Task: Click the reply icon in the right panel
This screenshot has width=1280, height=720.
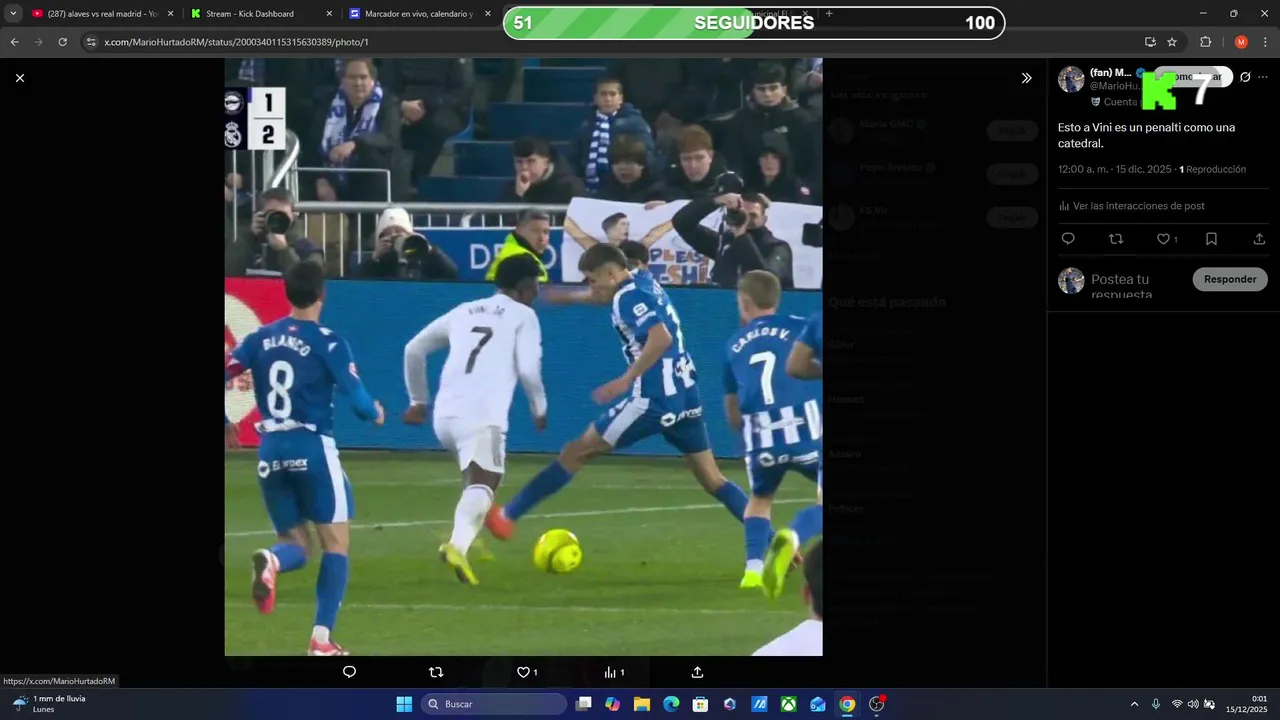Action: click(x=1068, y=239)
